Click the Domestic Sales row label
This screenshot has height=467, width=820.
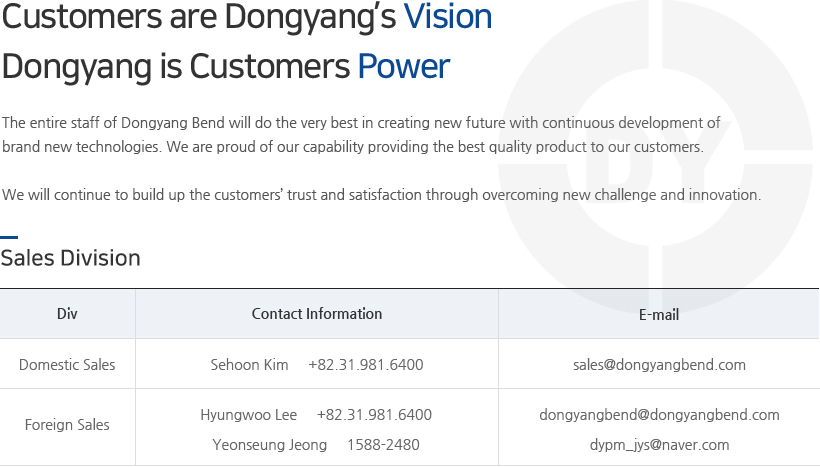[x=67, y=365]
